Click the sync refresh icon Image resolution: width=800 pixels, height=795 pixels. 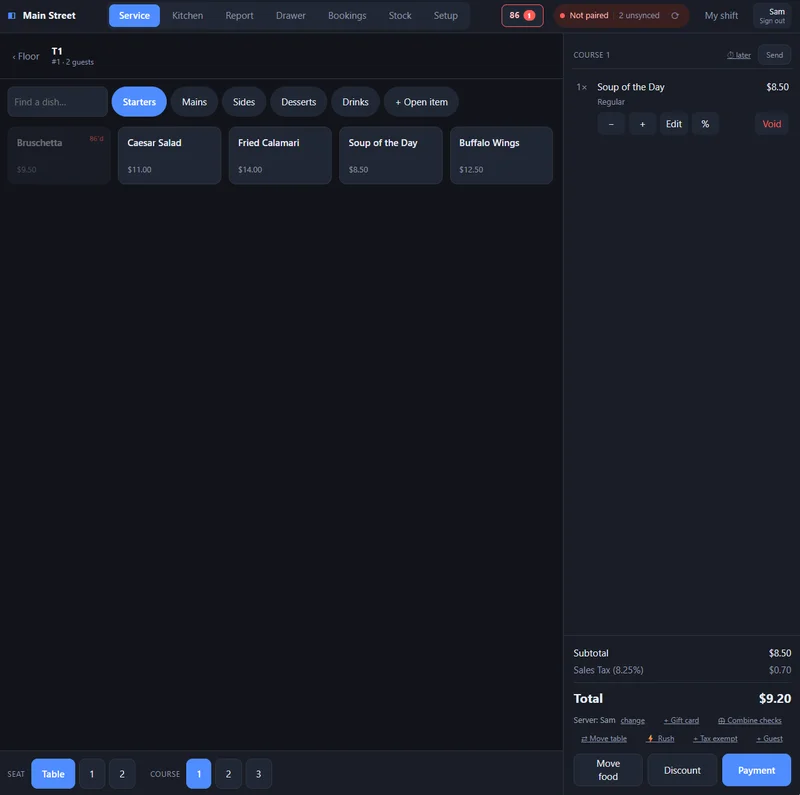tap(674, 16)
